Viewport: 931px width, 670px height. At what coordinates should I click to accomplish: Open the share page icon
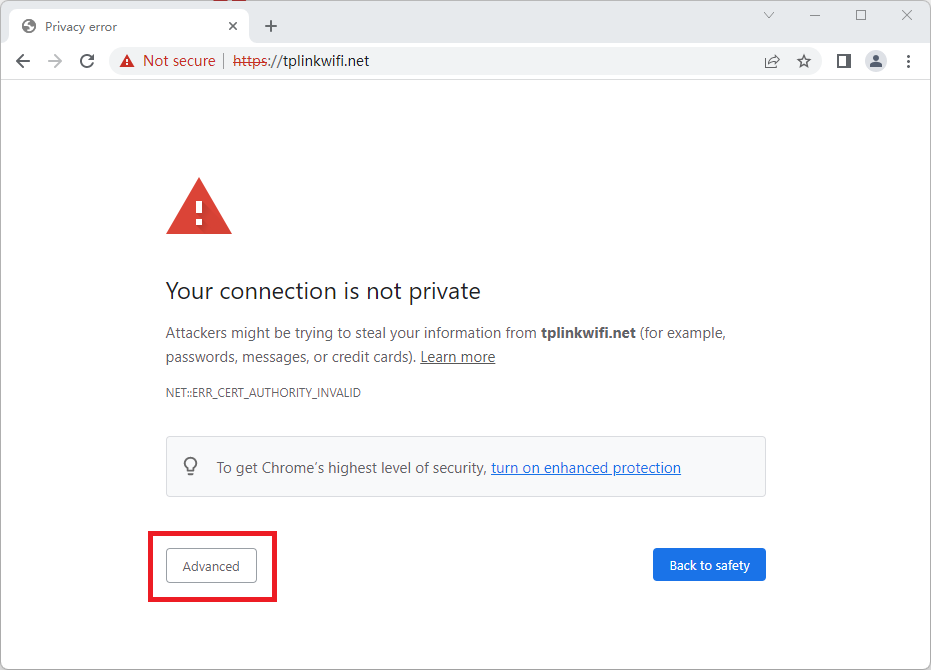pyautogui.click(x=772, y=61)
